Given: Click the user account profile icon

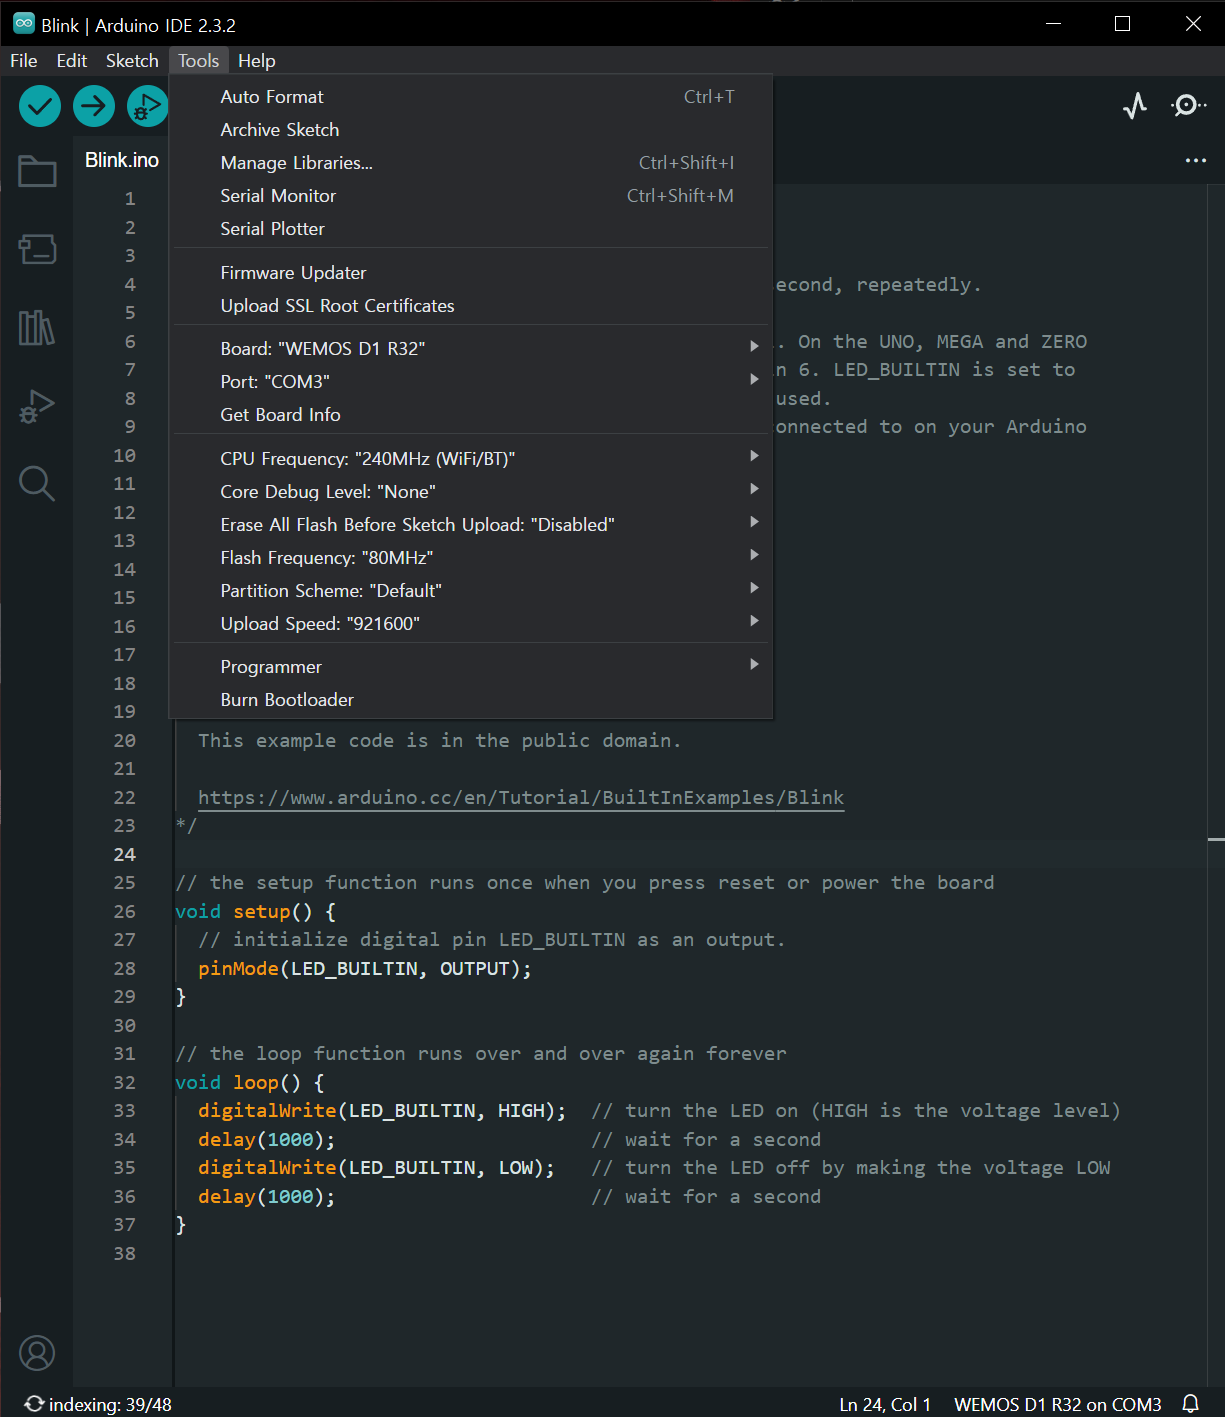Looking at the screenshot, I should click(x=37, y=1353).
